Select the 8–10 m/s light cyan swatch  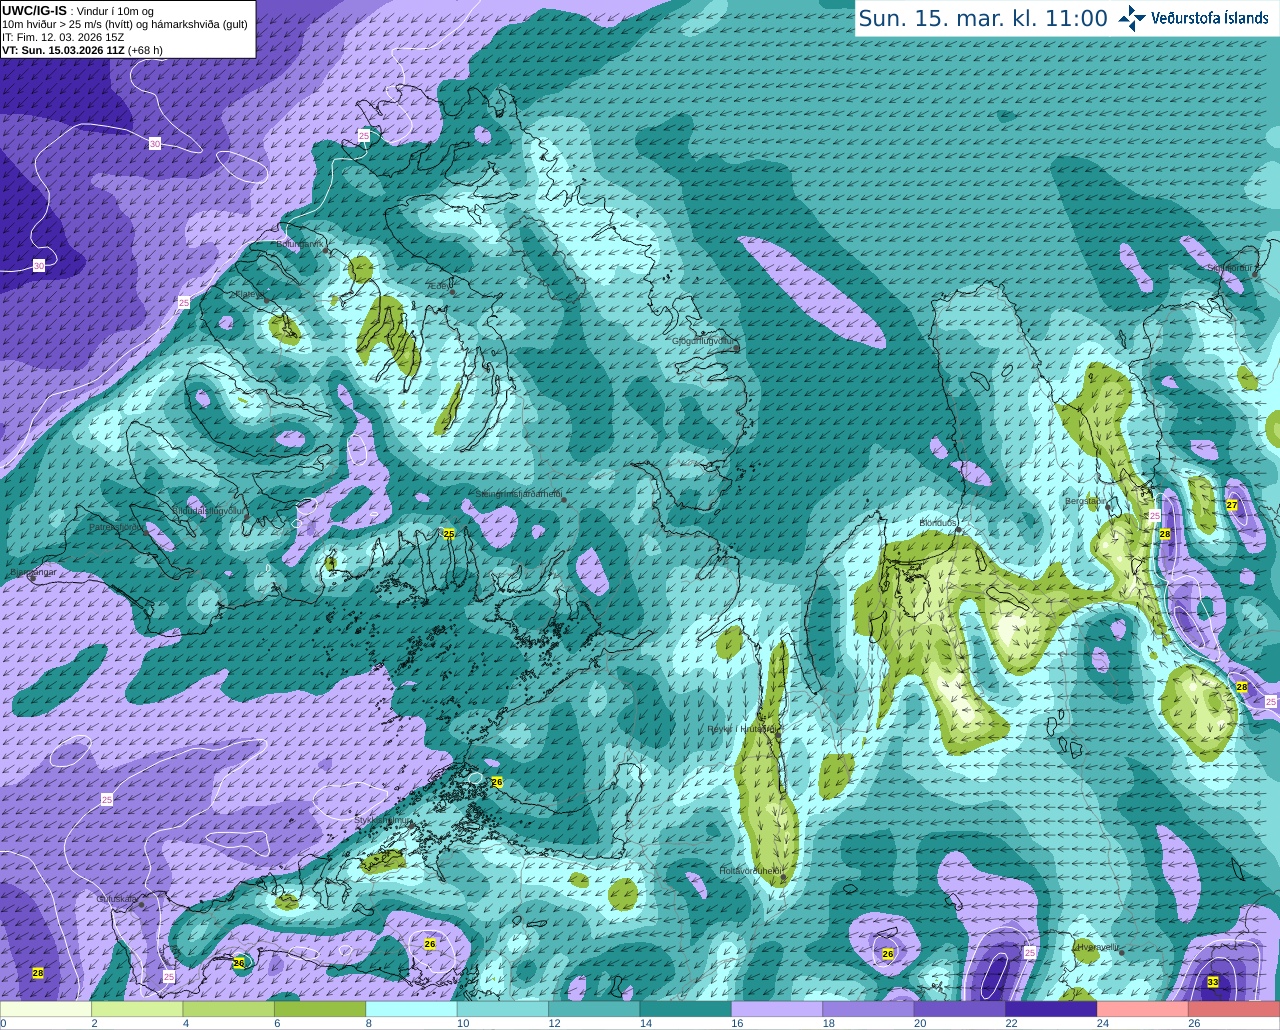point(412,1009)
